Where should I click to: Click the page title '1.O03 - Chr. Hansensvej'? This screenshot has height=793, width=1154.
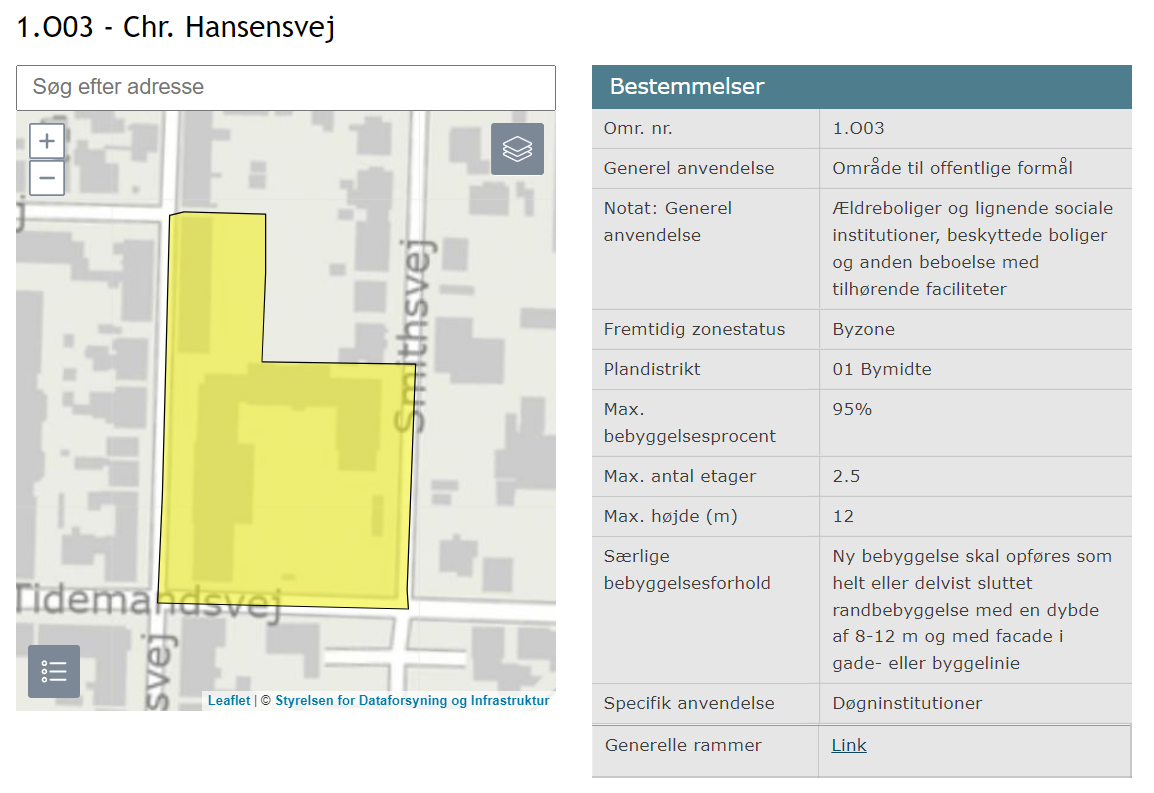pos(176,27)
